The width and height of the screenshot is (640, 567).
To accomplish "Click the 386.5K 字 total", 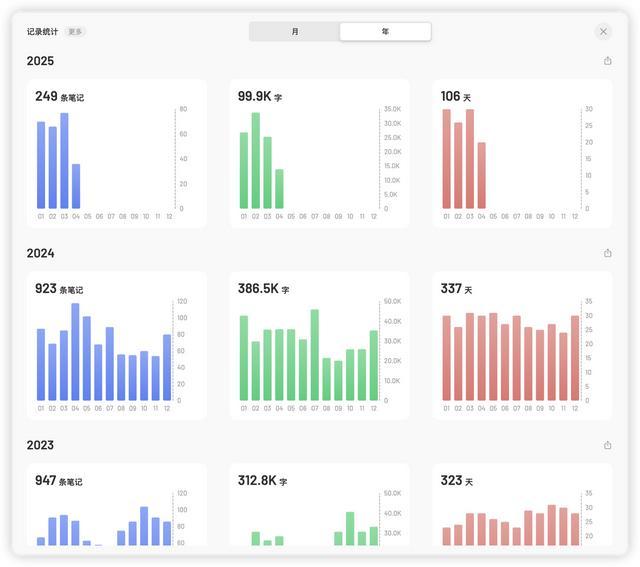I will [263, 289].
